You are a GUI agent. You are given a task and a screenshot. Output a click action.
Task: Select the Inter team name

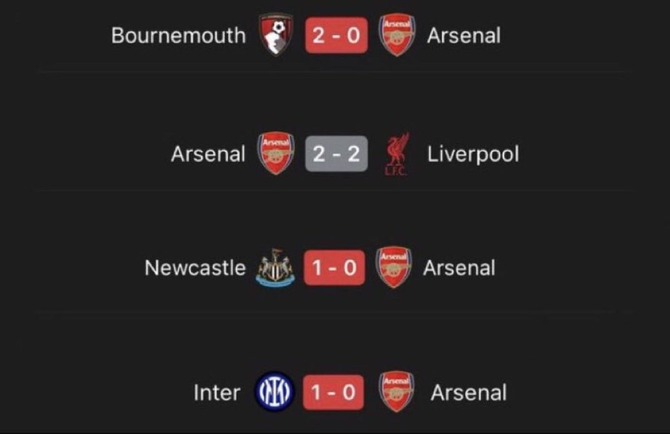tap(217, 393)
